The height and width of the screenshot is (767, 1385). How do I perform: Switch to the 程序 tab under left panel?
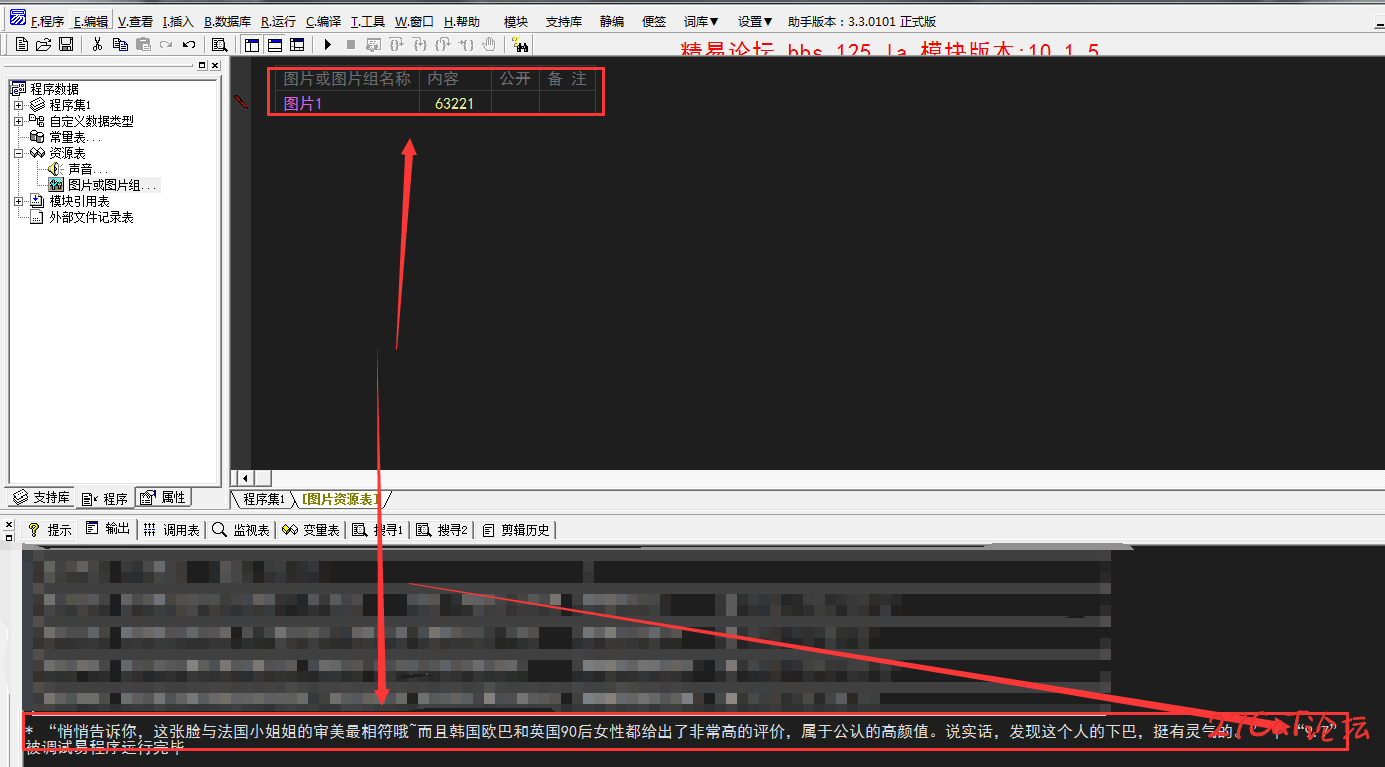pyautogui.click(x=104, y=498)
